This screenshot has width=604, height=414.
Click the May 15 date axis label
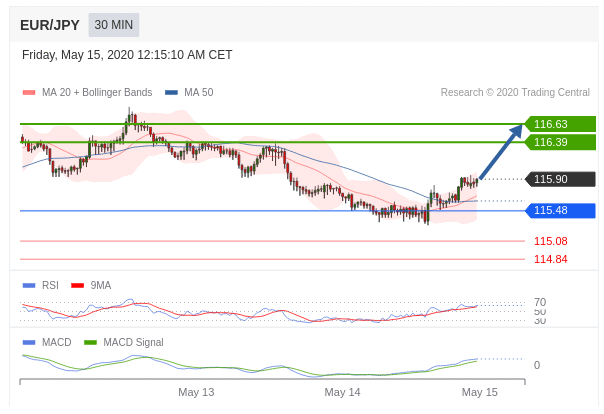point(479,393)
